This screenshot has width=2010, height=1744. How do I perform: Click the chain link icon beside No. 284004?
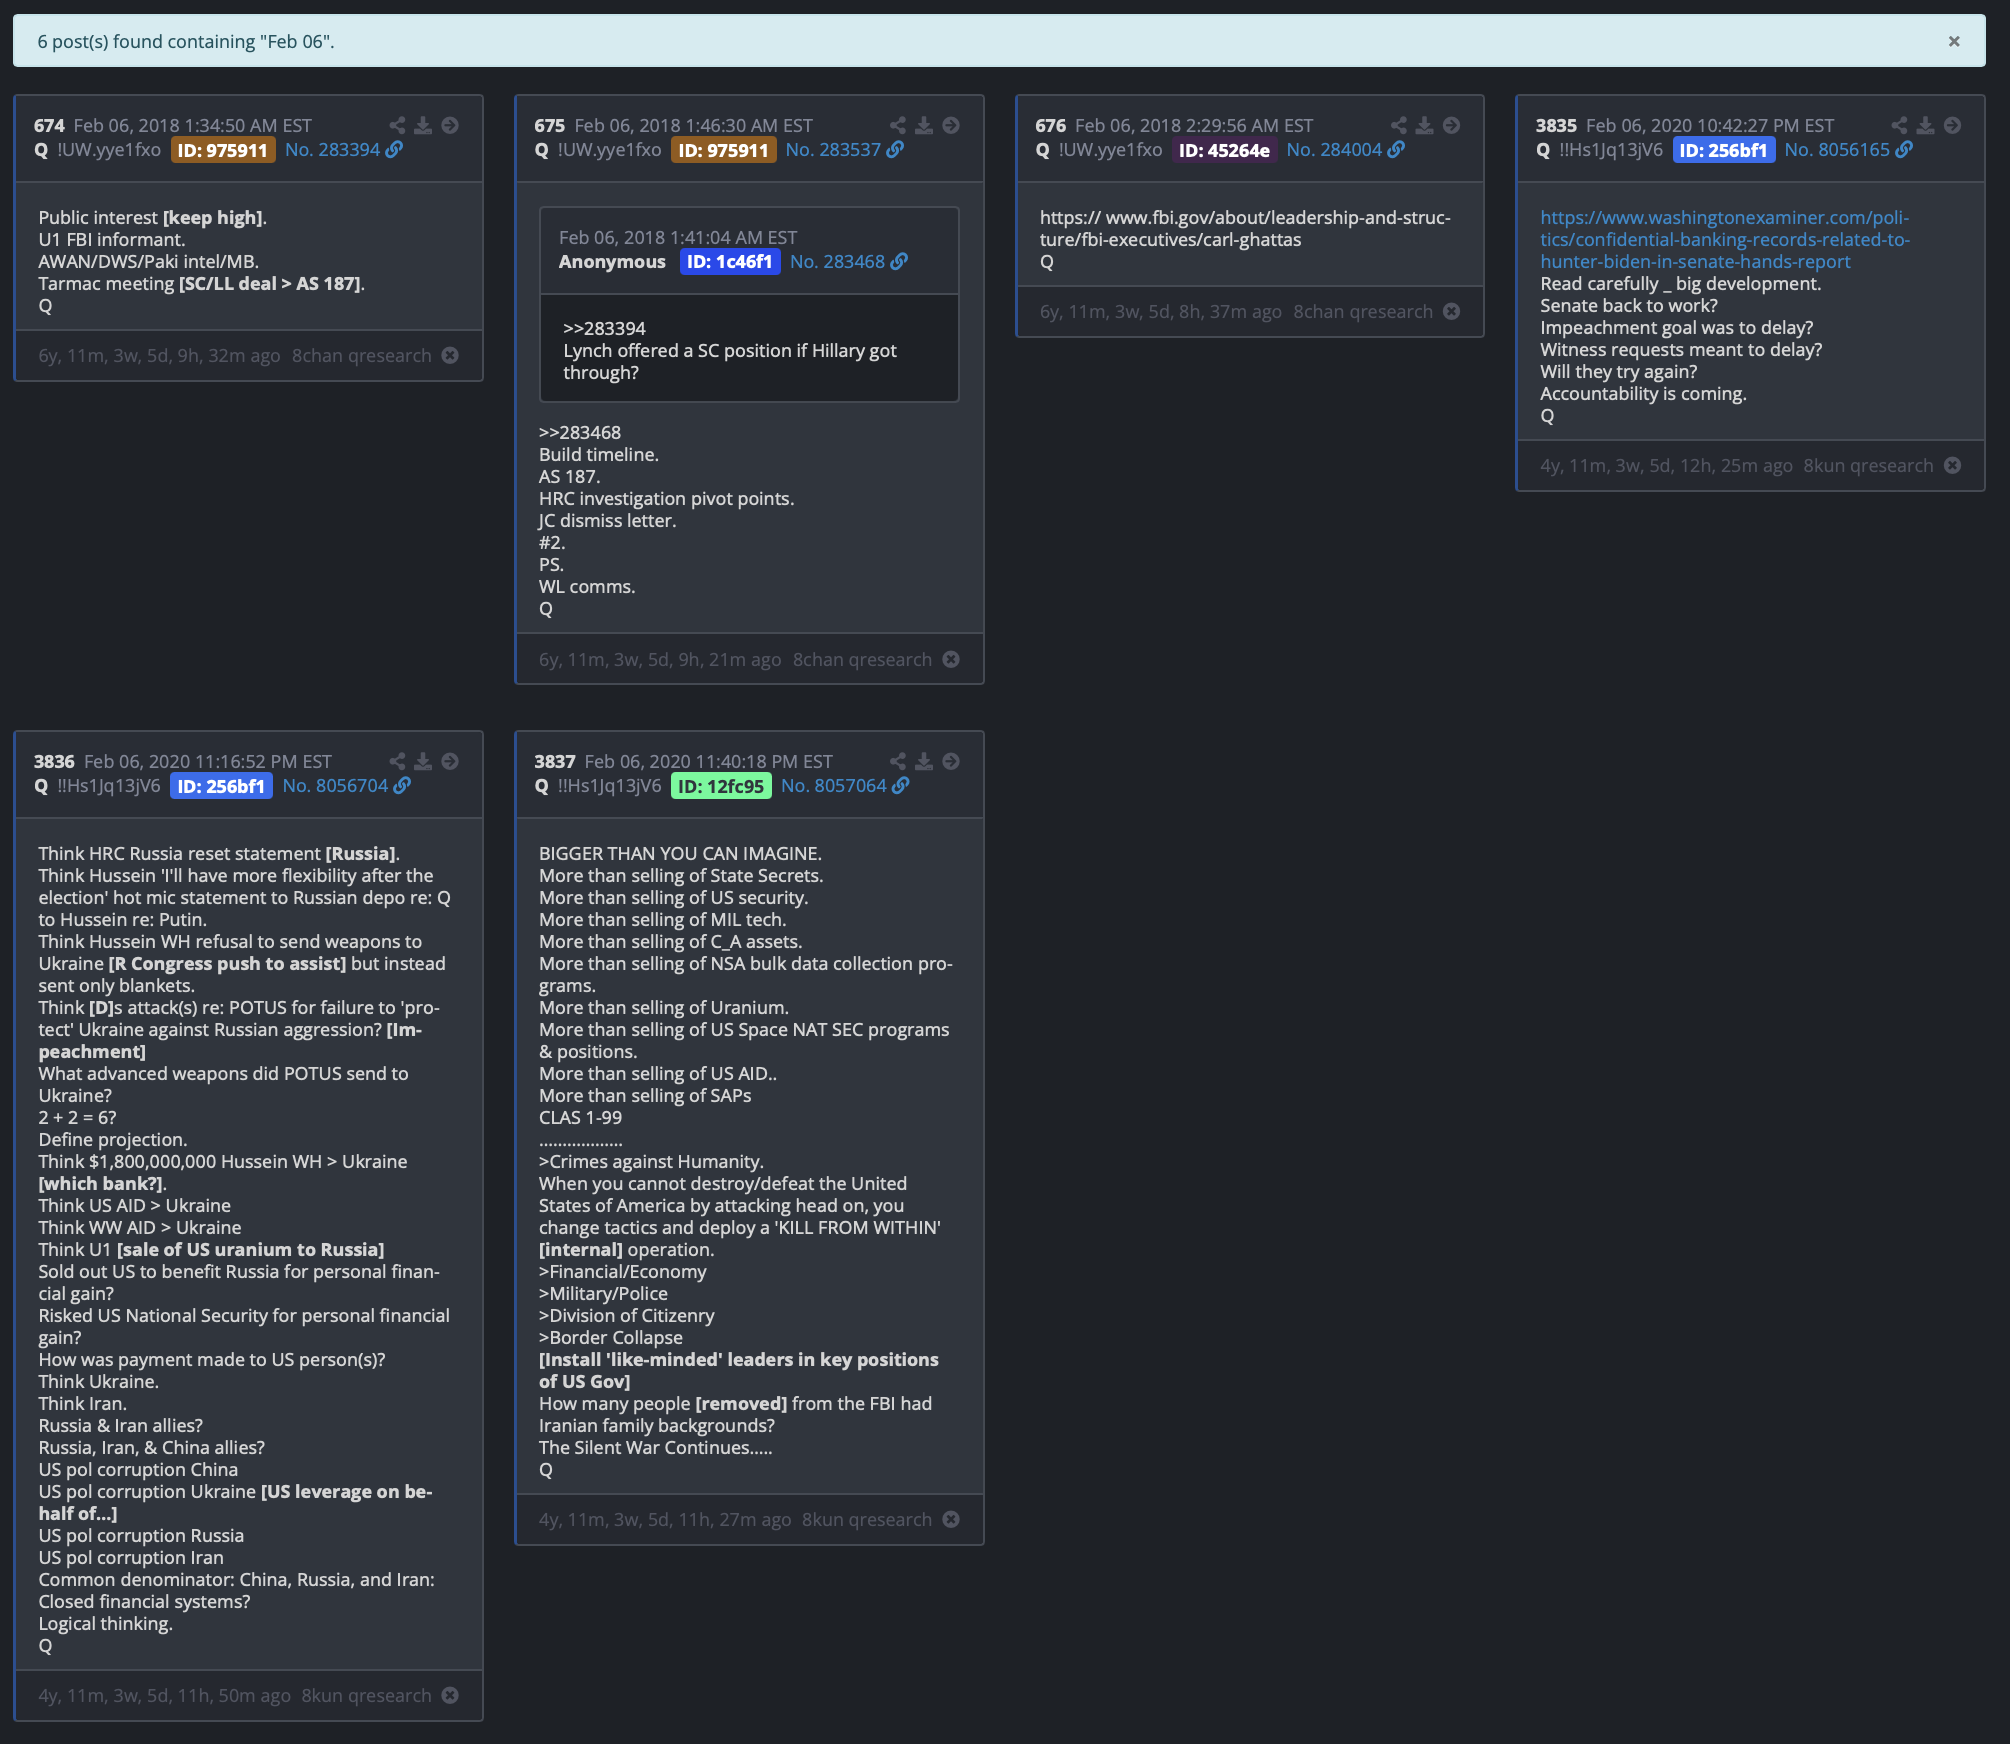click(1397, 149)
